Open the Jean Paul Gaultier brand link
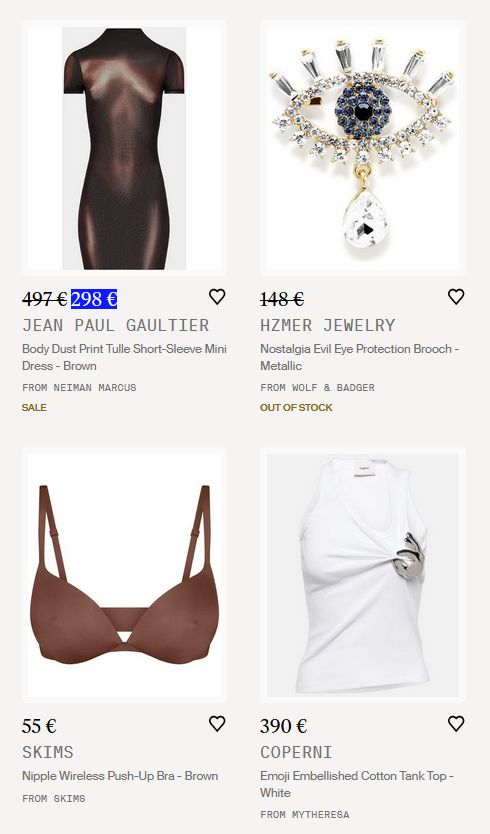The width and height of the screenshot is (490, 834). (115, 325)
